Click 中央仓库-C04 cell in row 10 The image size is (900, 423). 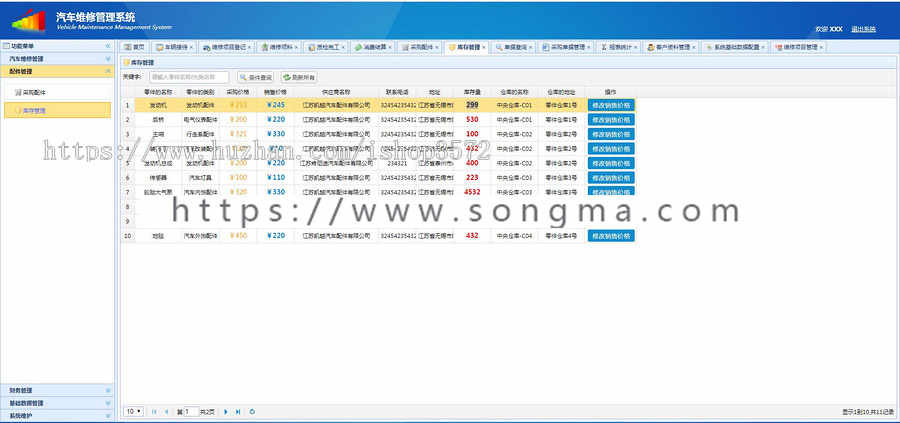click(514, 235)
